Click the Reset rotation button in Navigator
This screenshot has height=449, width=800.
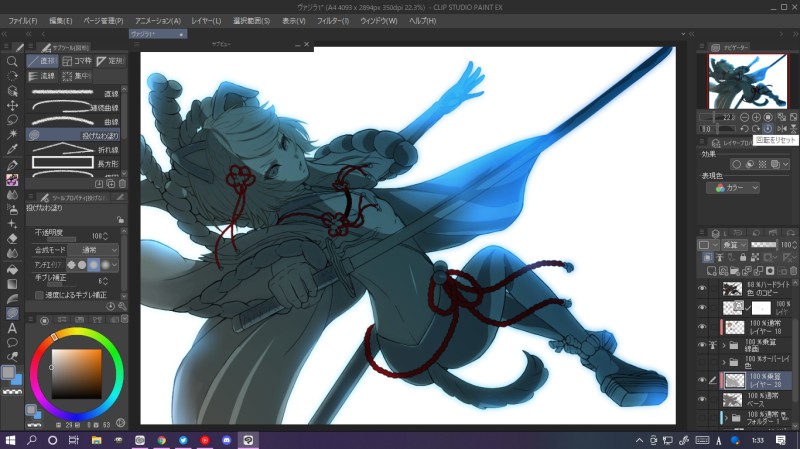(767, 129)
